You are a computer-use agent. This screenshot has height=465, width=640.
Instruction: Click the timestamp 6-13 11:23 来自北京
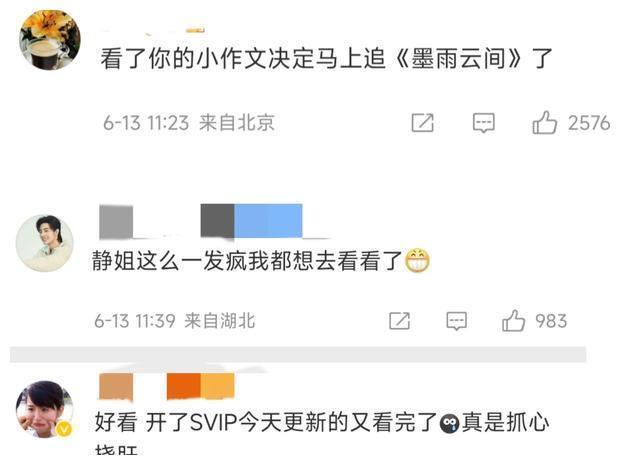point(189,122)
